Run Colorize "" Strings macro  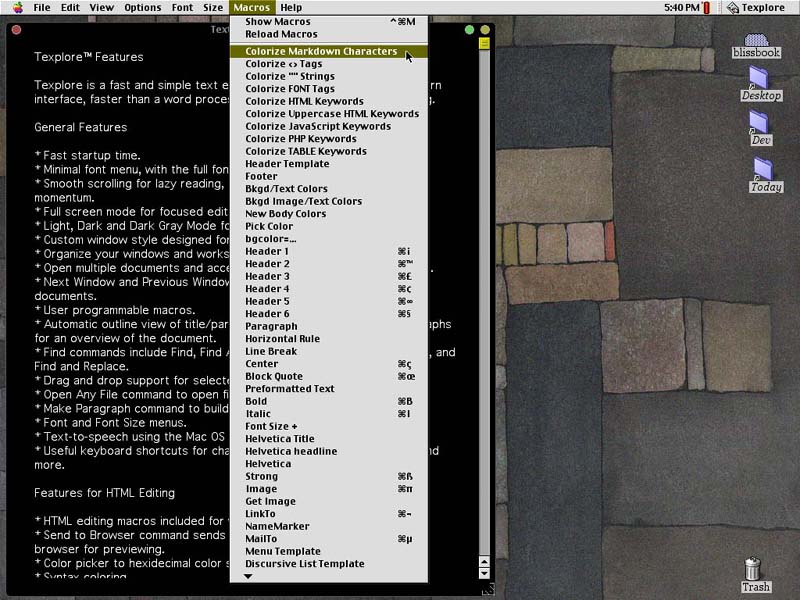tap(329, 76)
